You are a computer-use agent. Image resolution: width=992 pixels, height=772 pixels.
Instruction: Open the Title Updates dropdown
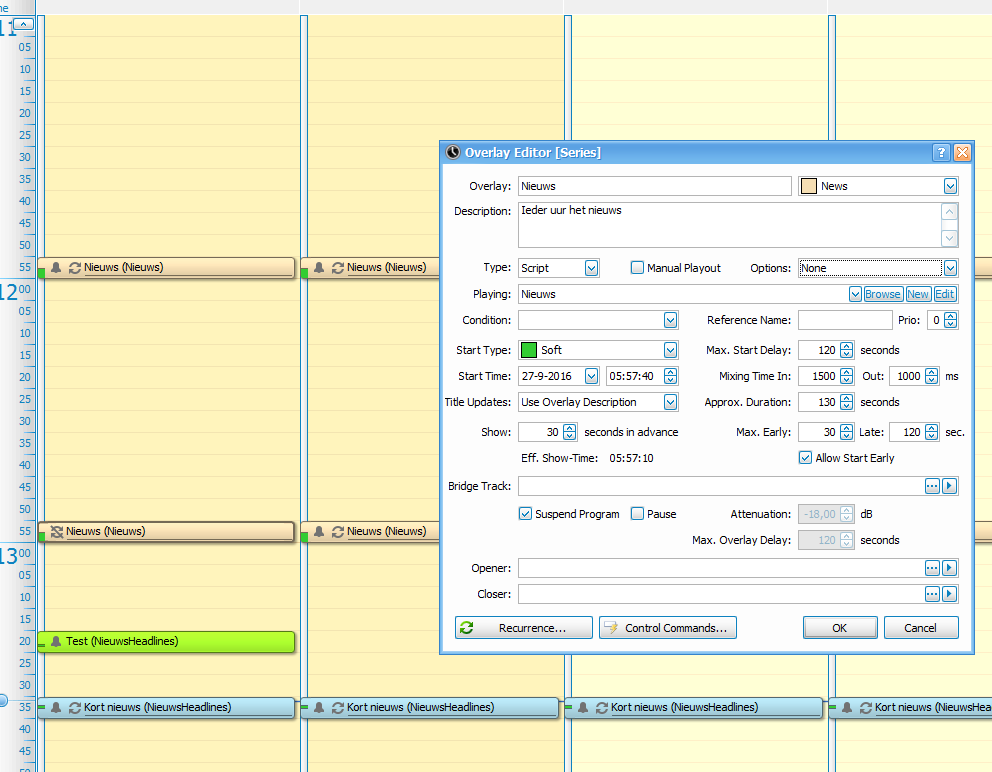[x=670, y=402]
